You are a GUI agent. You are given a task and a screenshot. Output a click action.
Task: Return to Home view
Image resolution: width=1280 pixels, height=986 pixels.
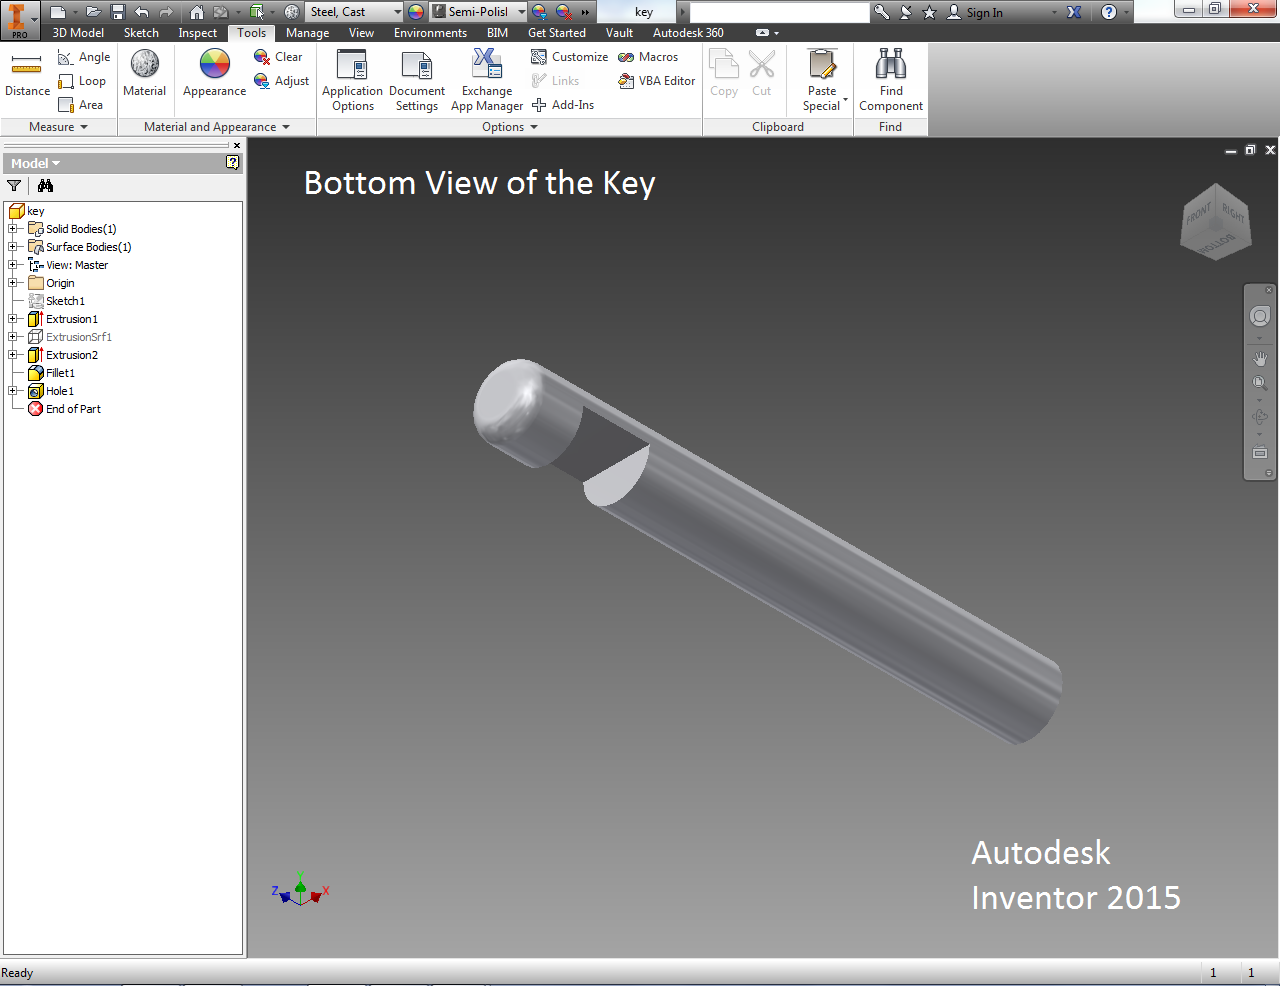click(197, 12)
